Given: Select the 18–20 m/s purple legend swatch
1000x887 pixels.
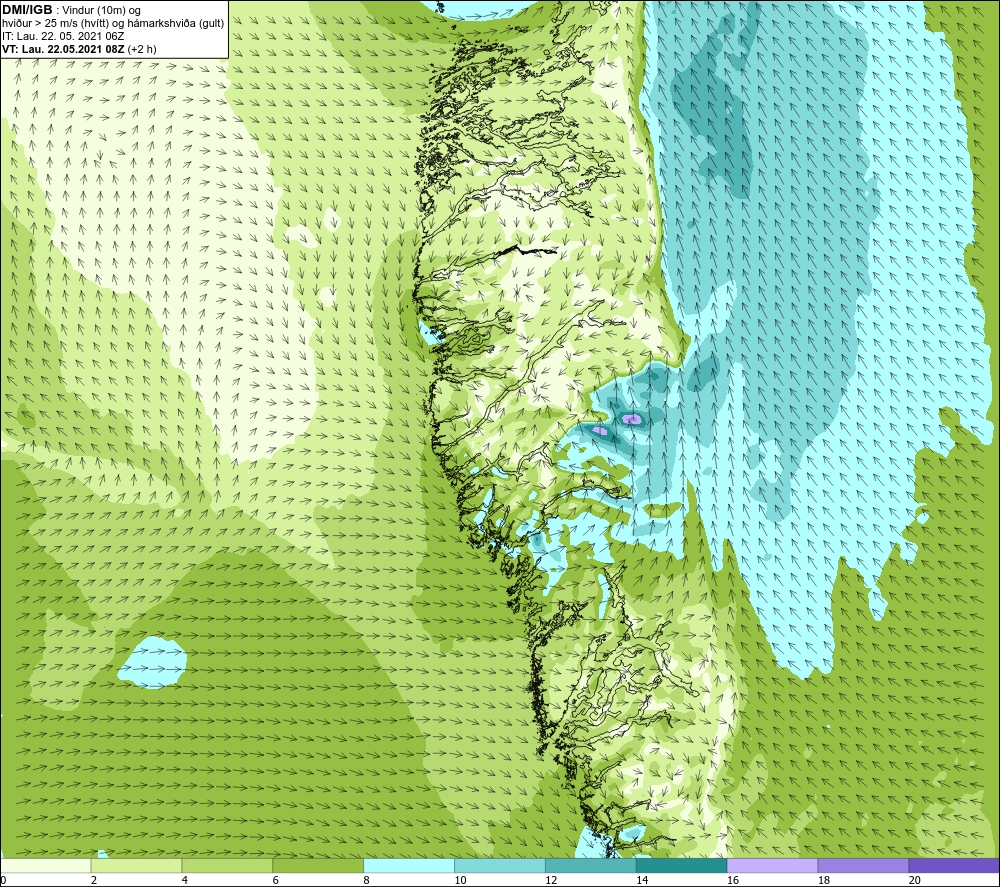Looking at the screenshot, I should pos(863,865).
